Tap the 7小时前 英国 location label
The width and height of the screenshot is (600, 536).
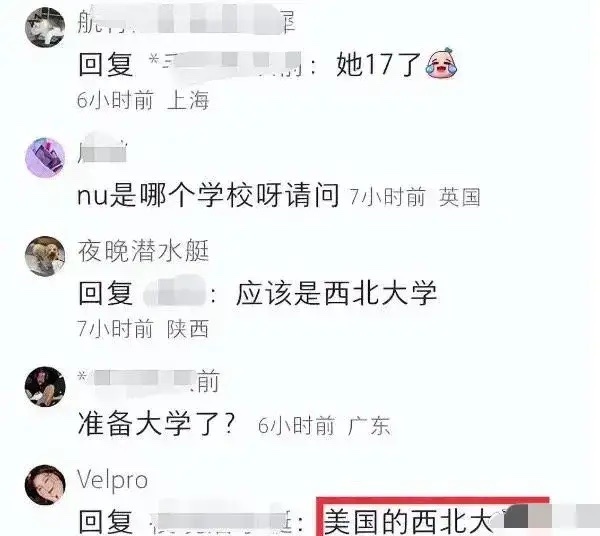point(415,197)
